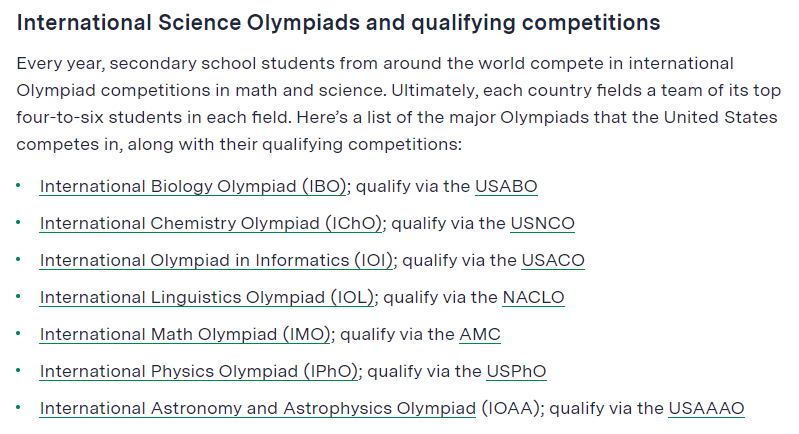Open the International Chemistry Olympiad (IChO) link

[213, 223]
